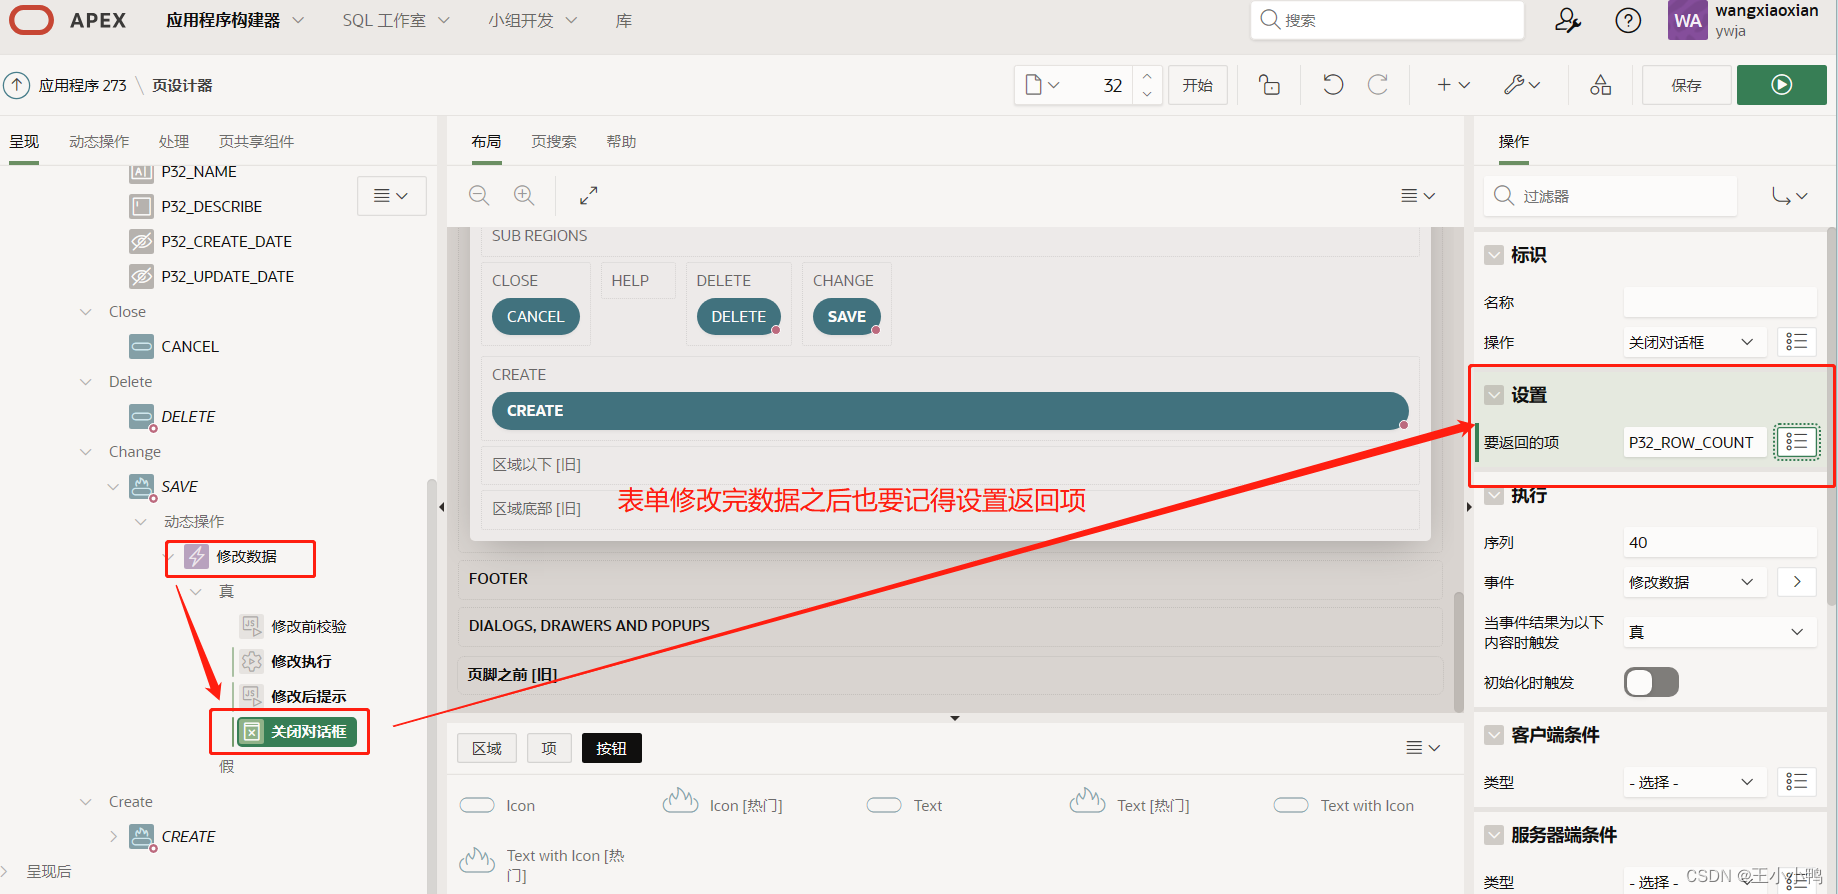Switch to the 帮助 tab
Image resolution: width=1838 pixels, height=894 pixels.
[621, 142]
